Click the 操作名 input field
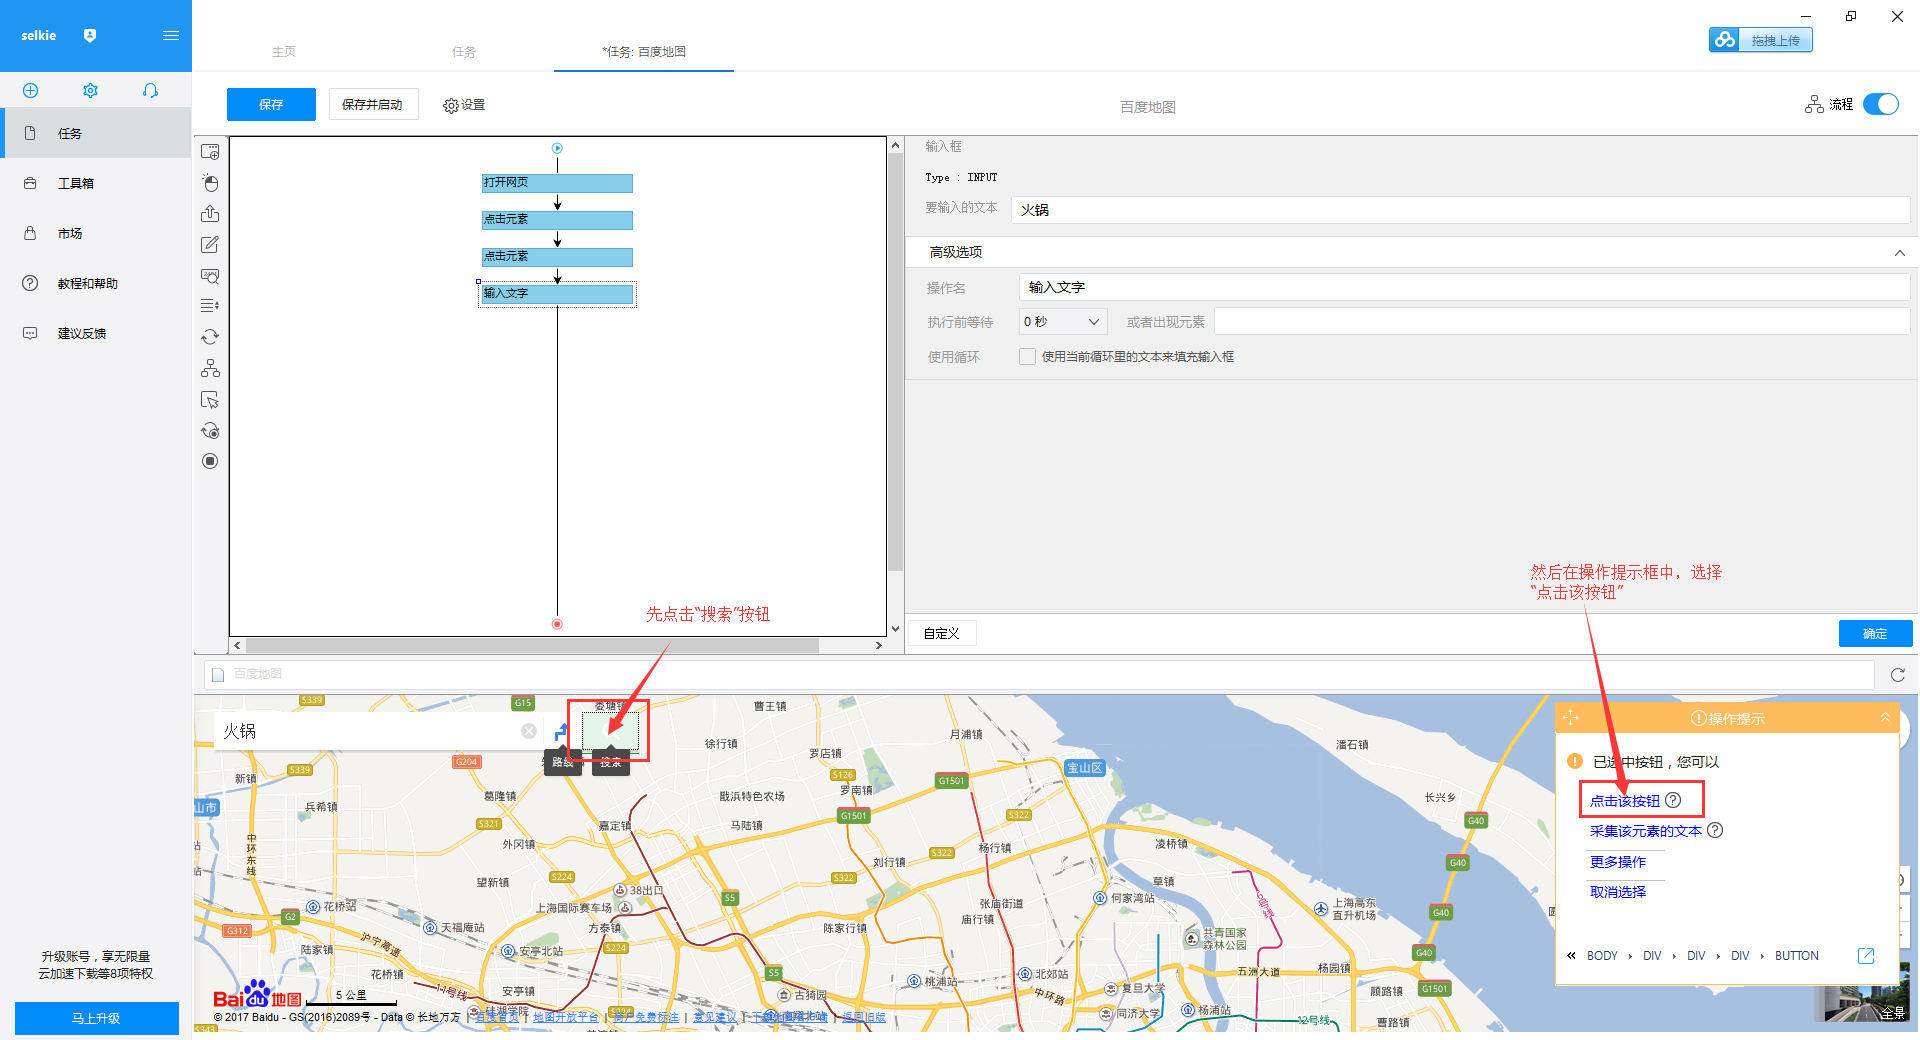The height and width of the screenshot is (1040, 1920). click(1465, 287)
